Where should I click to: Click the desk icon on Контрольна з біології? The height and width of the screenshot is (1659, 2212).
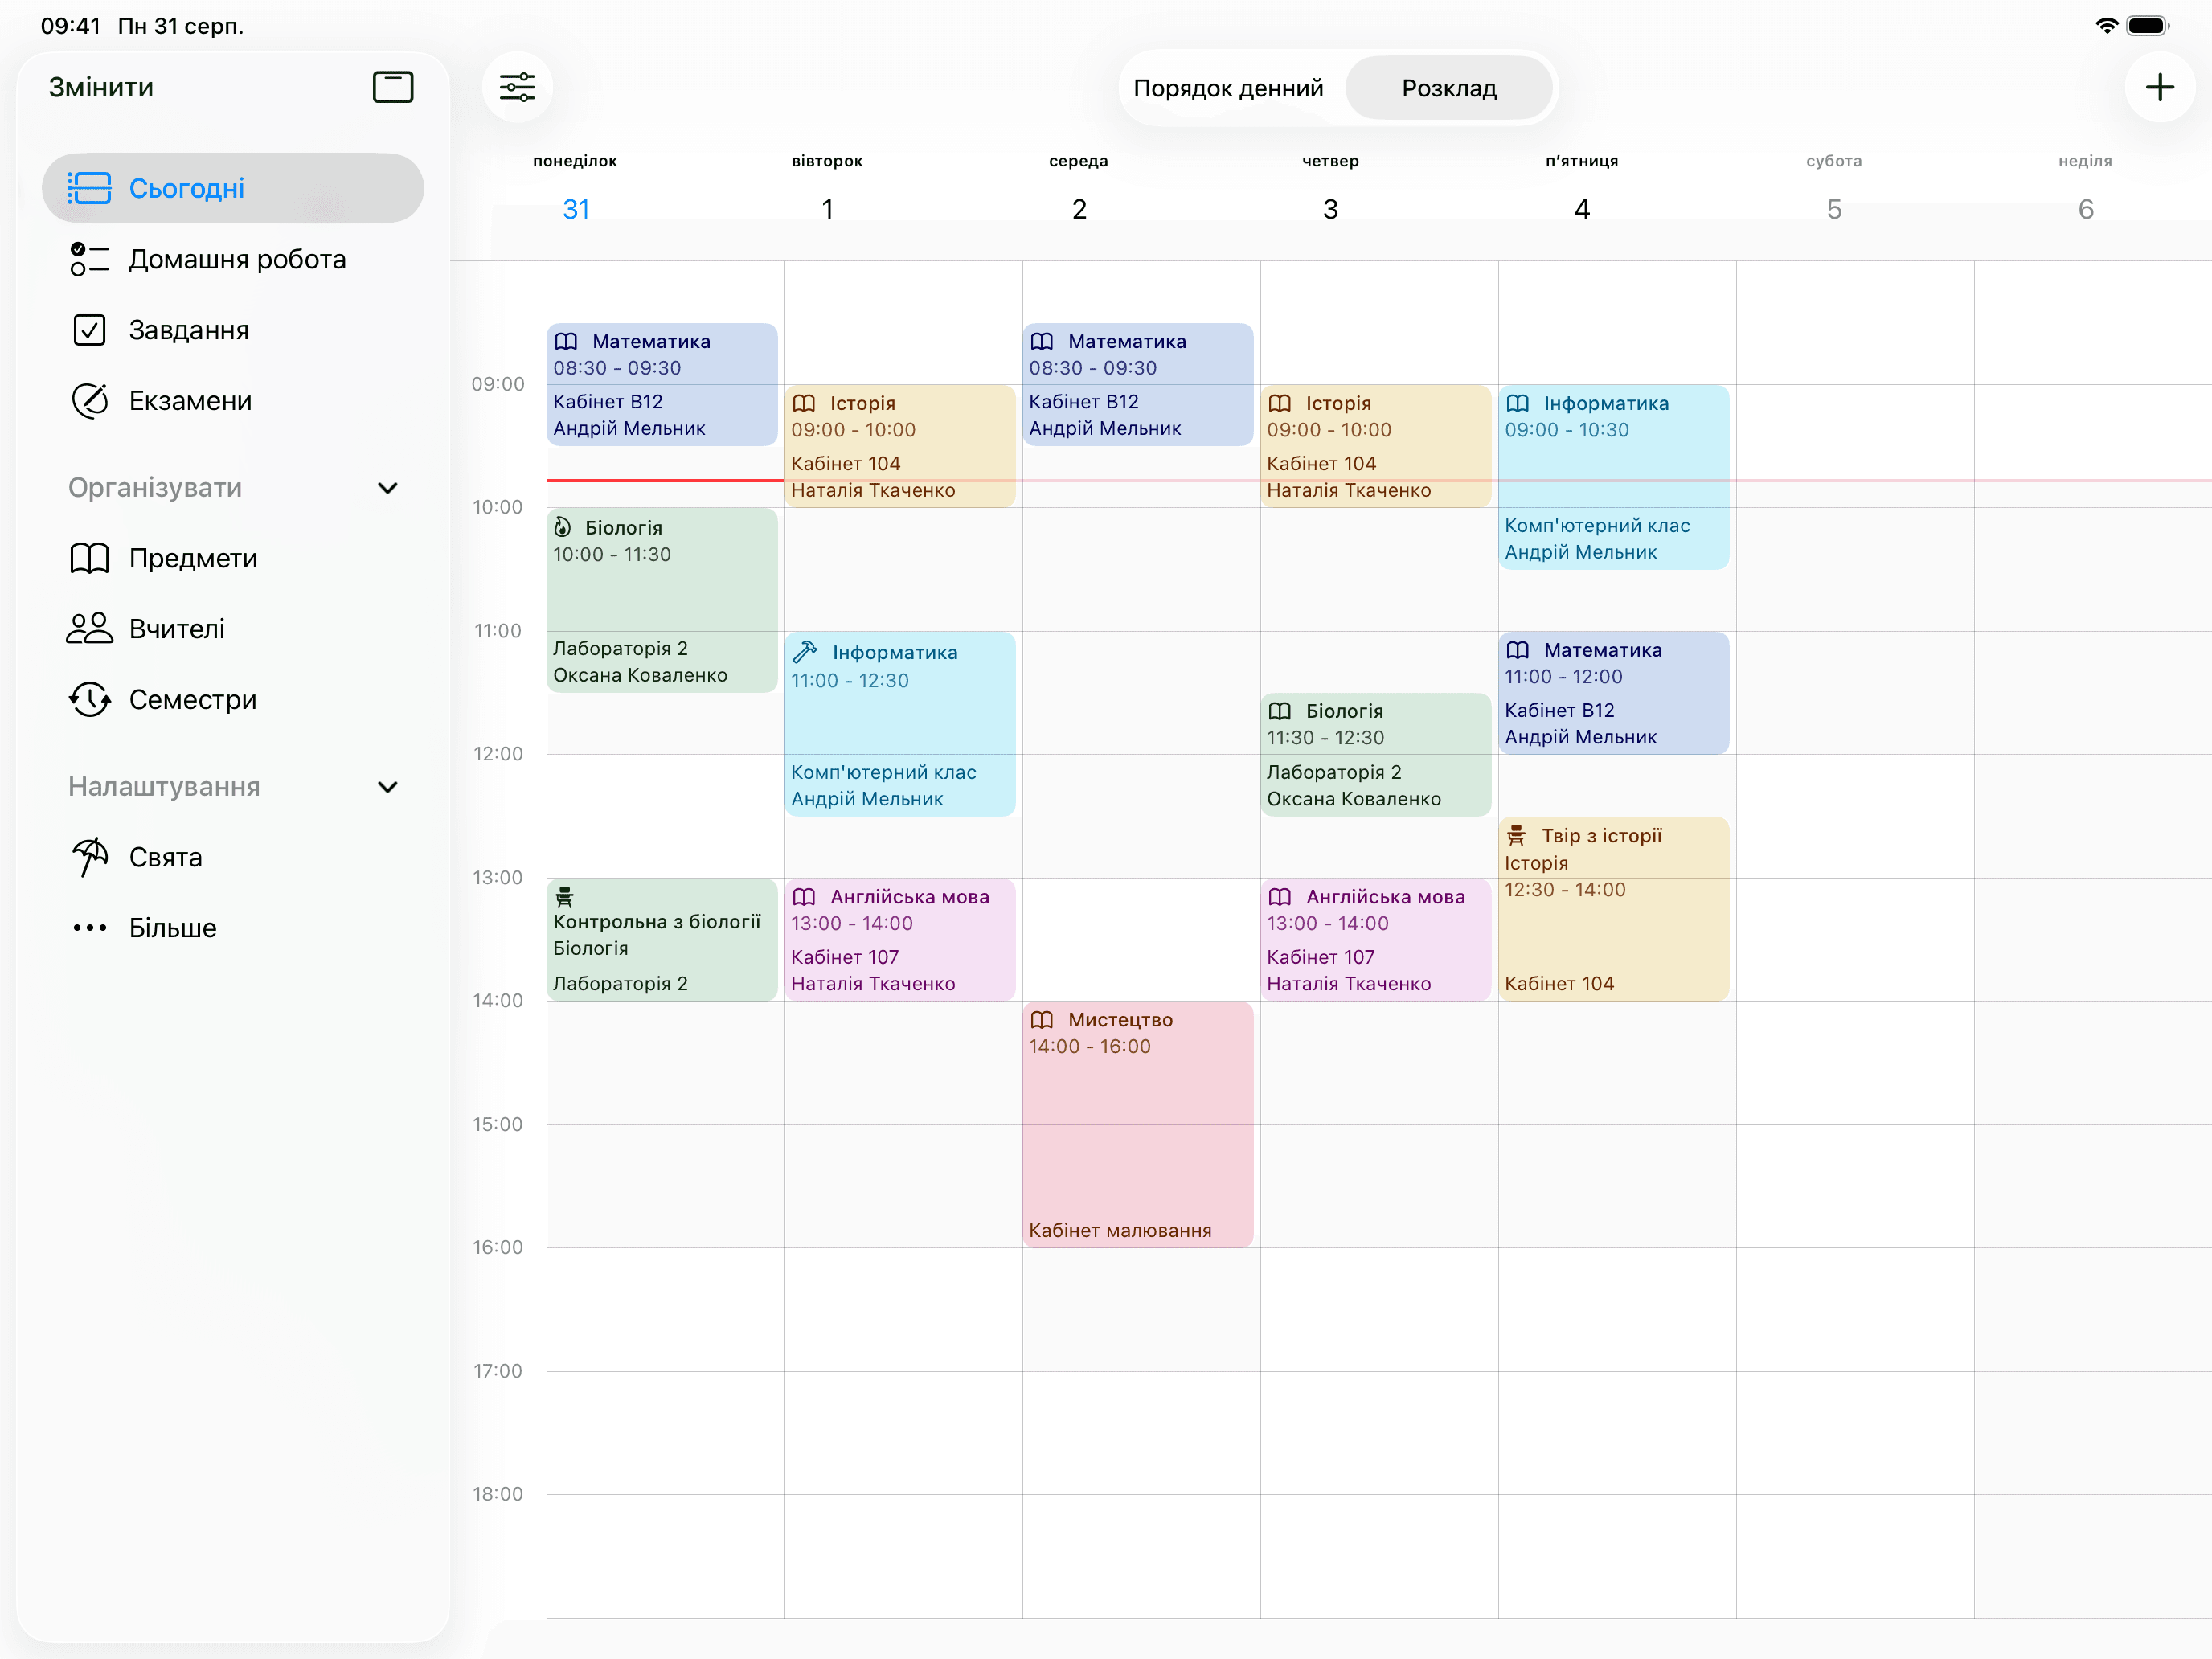coord(565,896)
